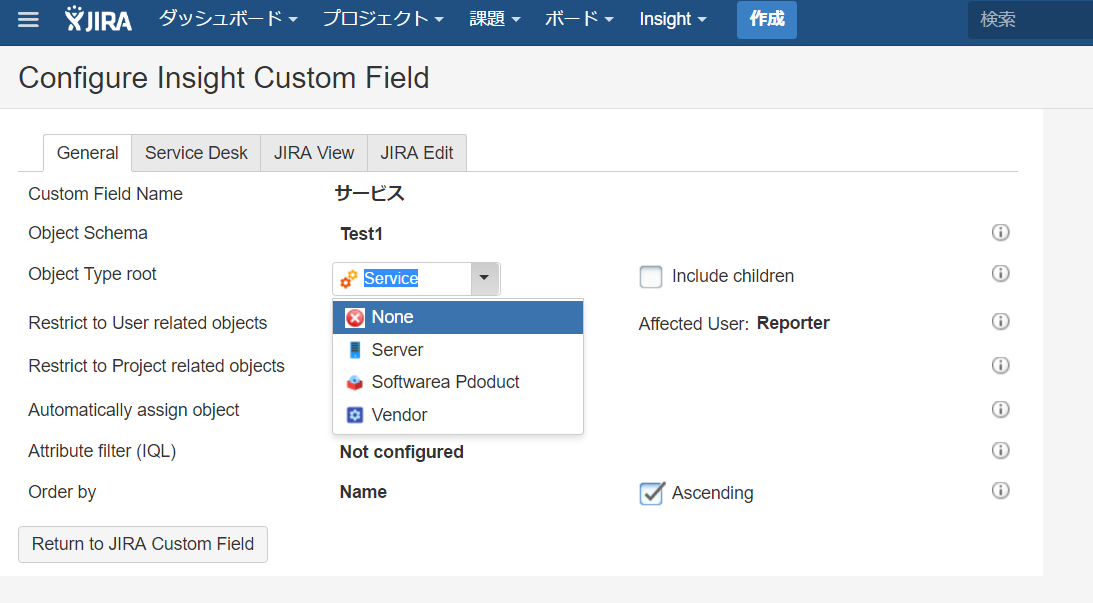
Task: Click the Not configured attribute filter value
Action: pos(402,452)
